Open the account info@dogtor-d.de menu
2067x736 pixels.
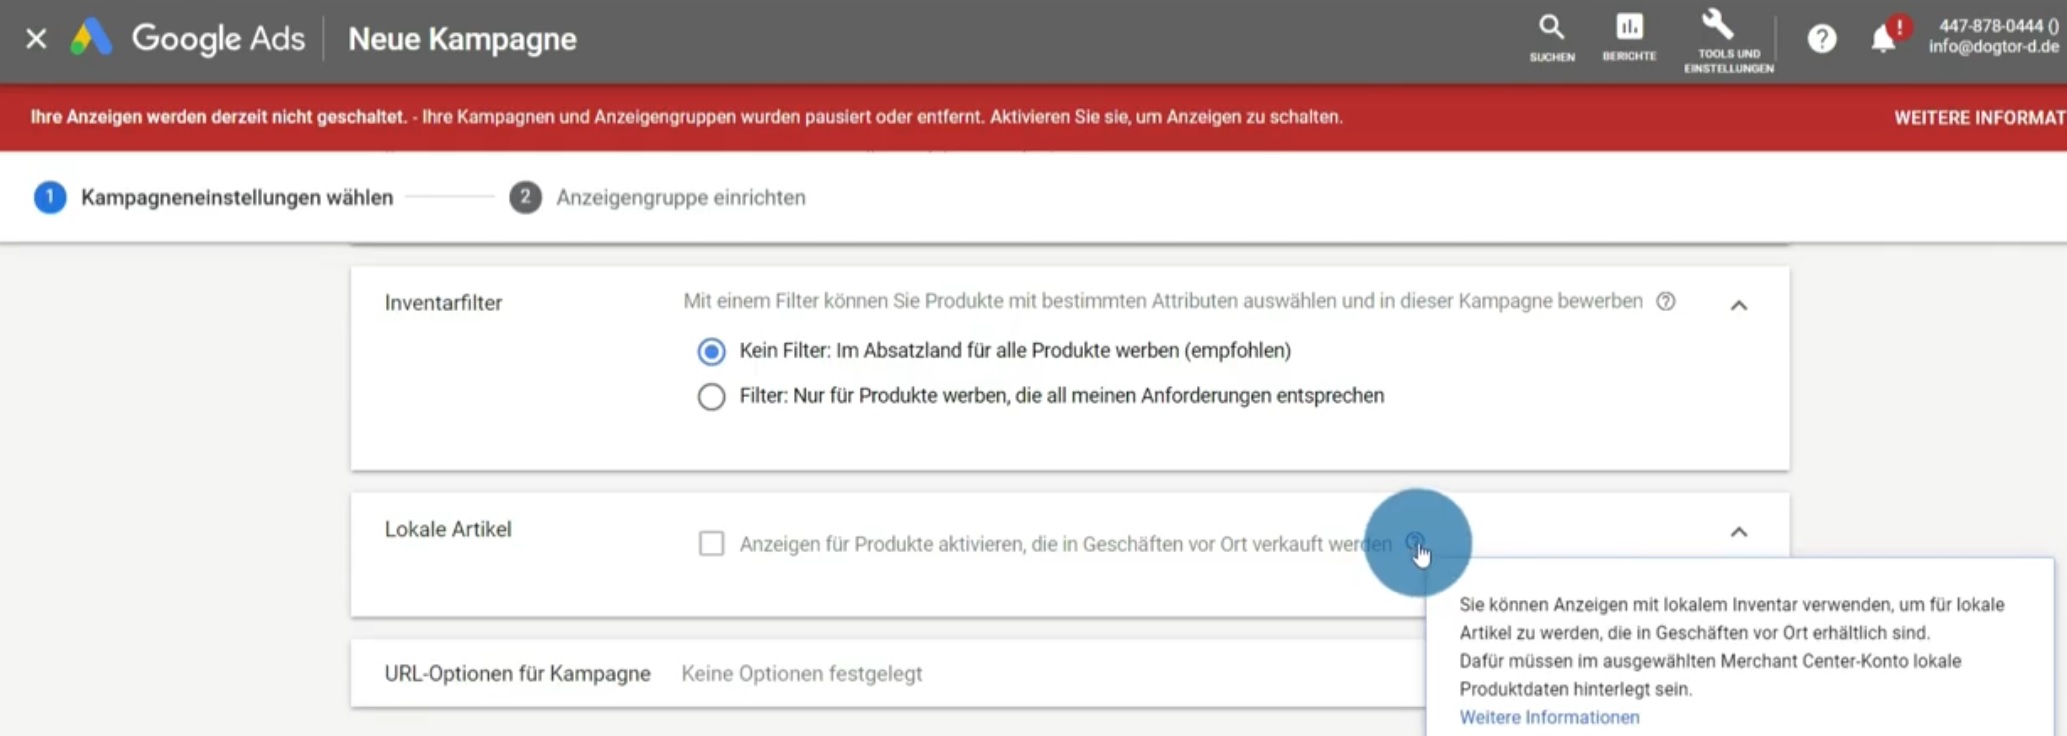point(1993,37)
